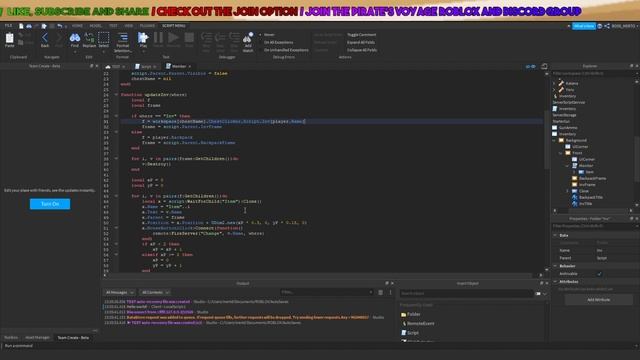This screenshot has height=360, width=640.
Task: Click the Paste clipboard icon
Action: (9, 40)
